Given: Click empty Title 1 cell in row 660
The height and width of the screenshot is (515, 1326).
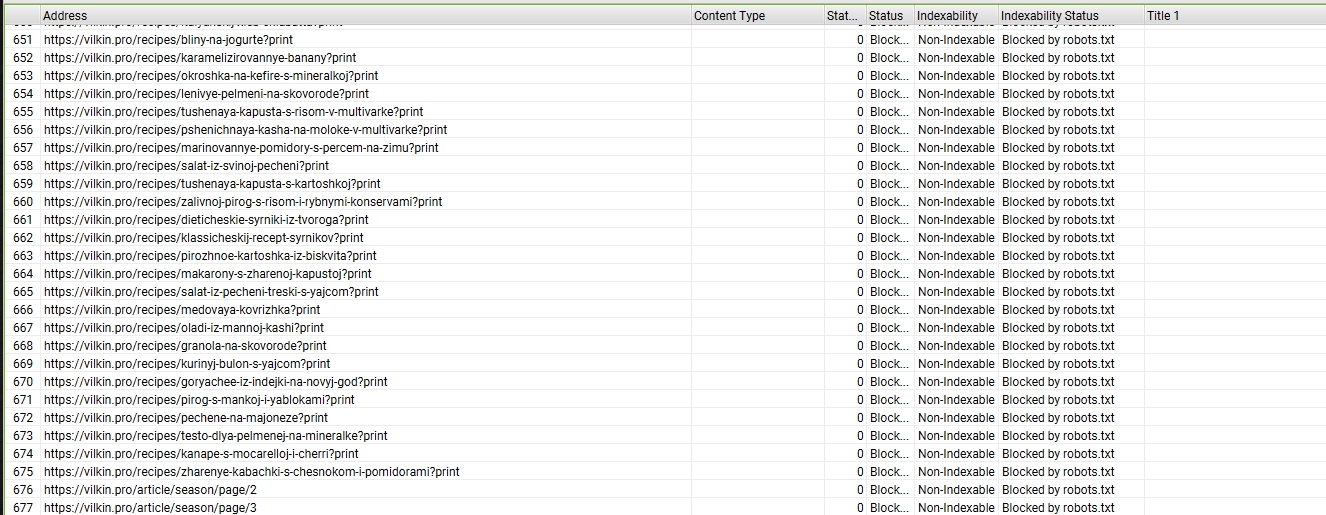Looking at the screenshot, I should (x=1235, y=202).
